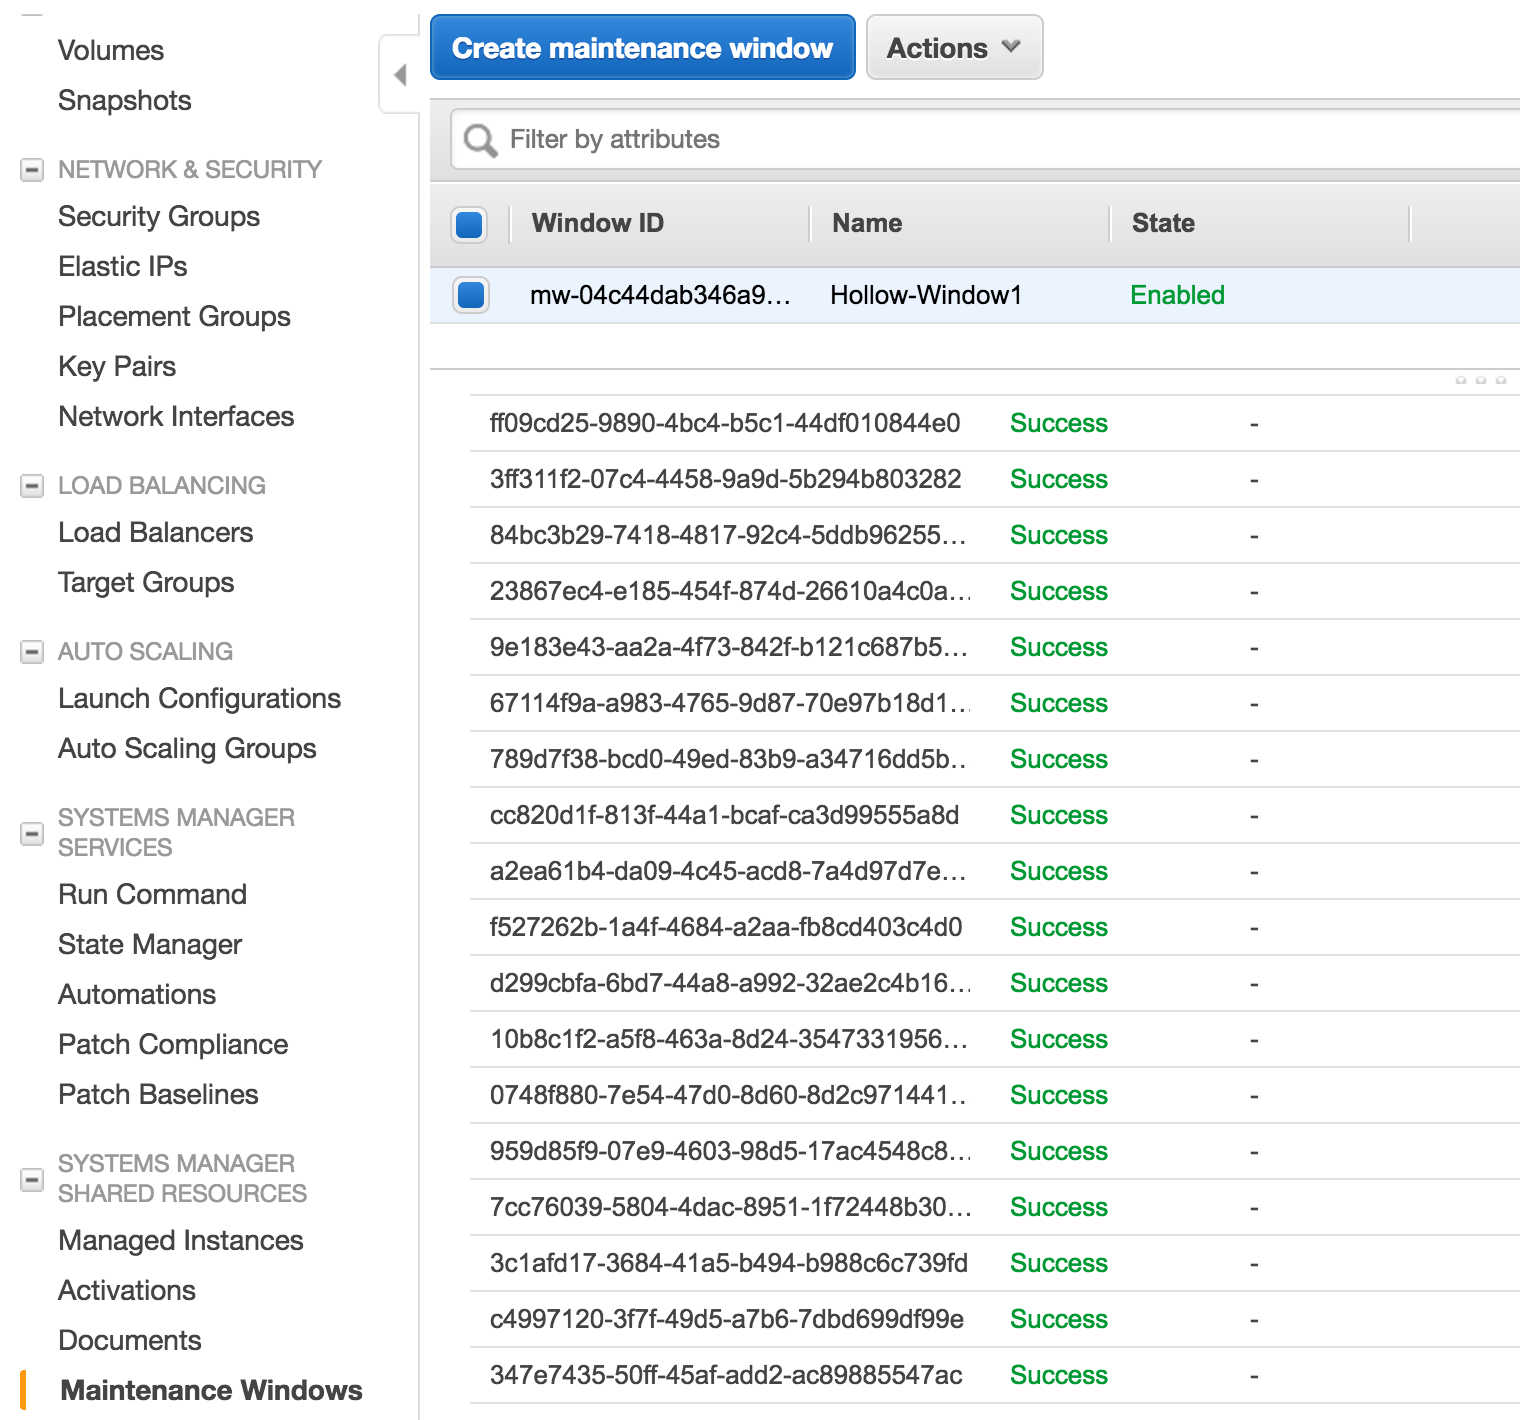This screenshot has width=1520, height=1420.
Task: Select execution ff09cd25-9890-4bc4-b5c1-44df010844e0
Action: click(724, 423)
